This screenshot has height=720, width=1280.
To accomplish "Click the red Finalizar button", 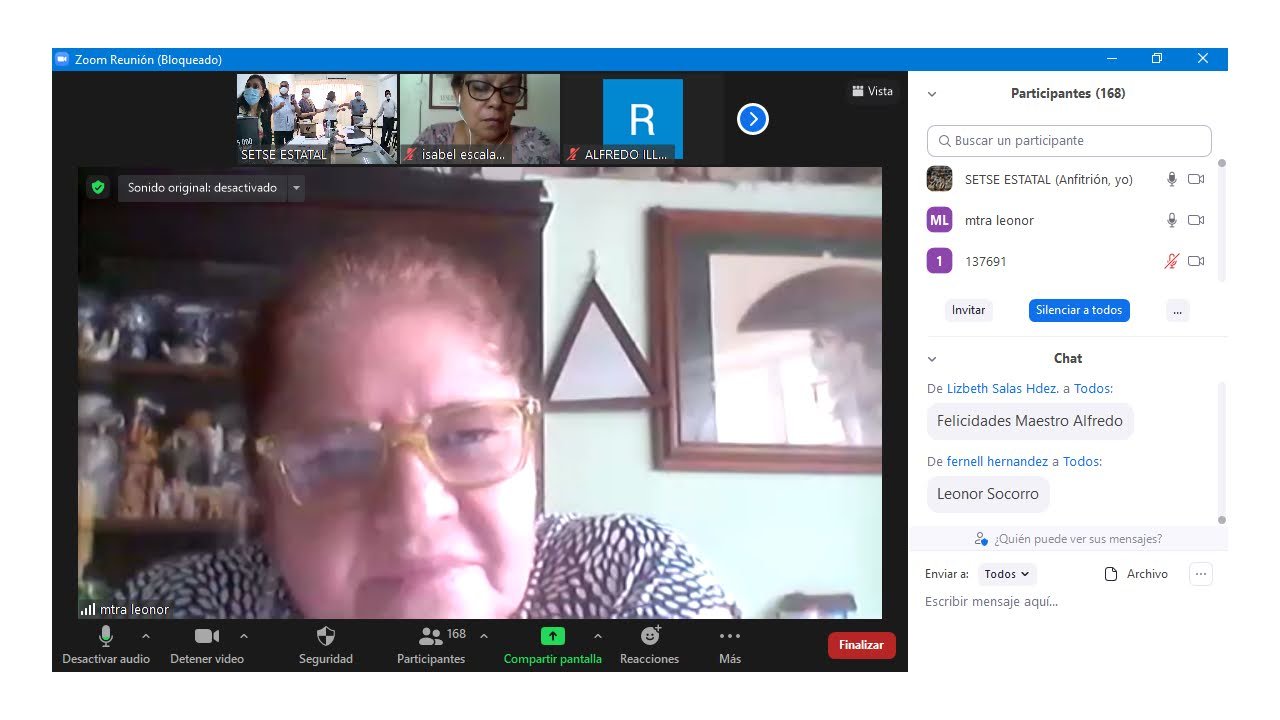I will [861, 645].
